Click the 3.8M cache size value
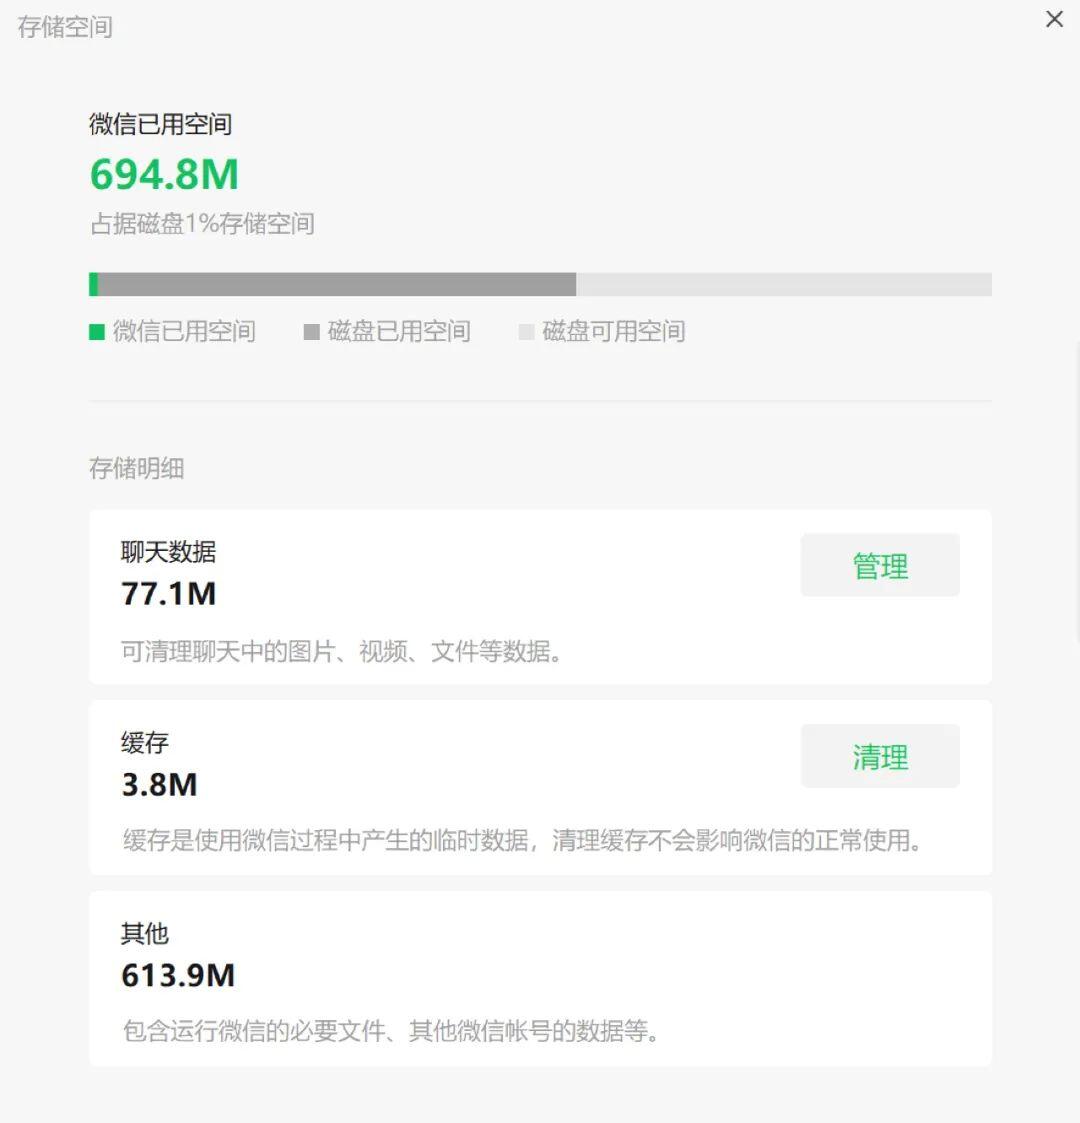1080x1123 pixels. (159, 785)
